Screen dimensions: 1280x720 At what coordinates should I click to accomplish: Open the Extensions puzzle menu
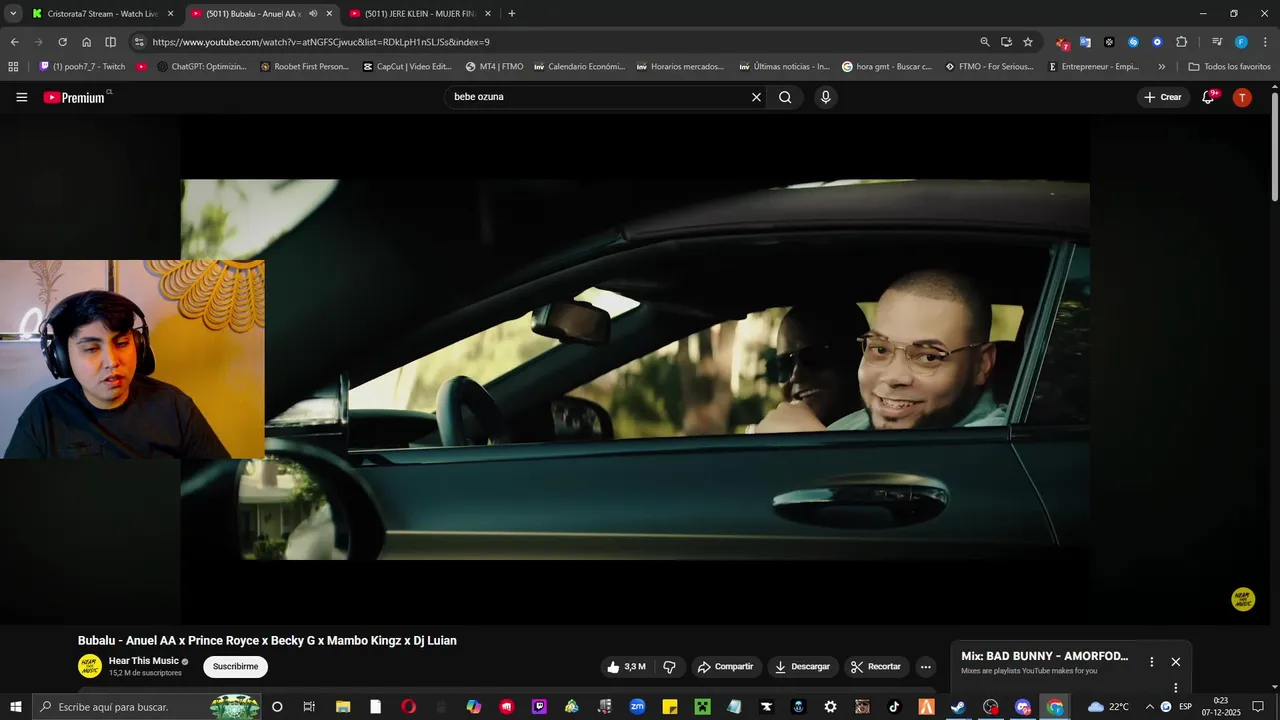pyautogui.click(x=1181, y=42)
